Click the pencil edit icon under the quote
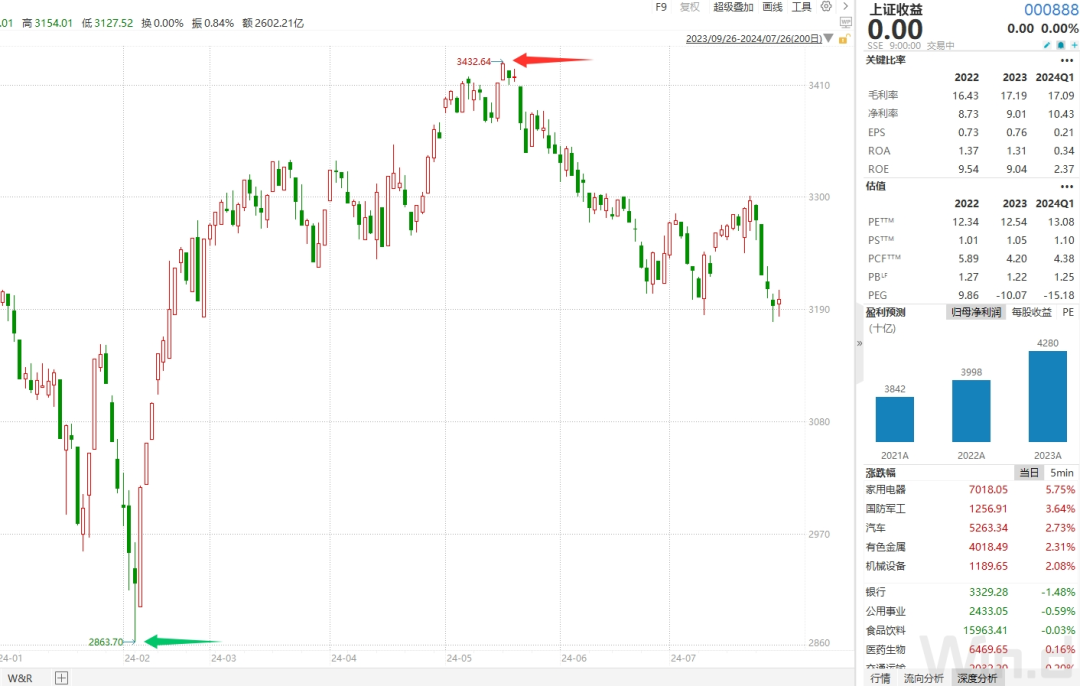This screenshot has height=686, width=1080. coord(1046,45)
